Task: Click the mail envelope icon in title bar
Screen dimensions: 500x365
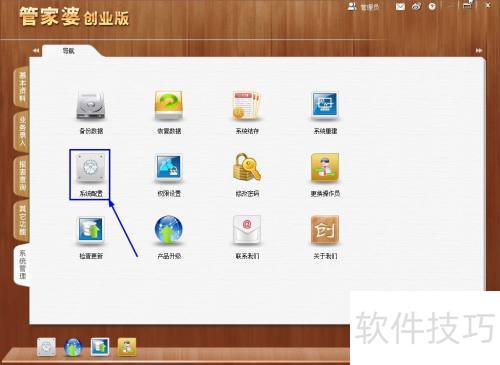Action: click(400, 6)
